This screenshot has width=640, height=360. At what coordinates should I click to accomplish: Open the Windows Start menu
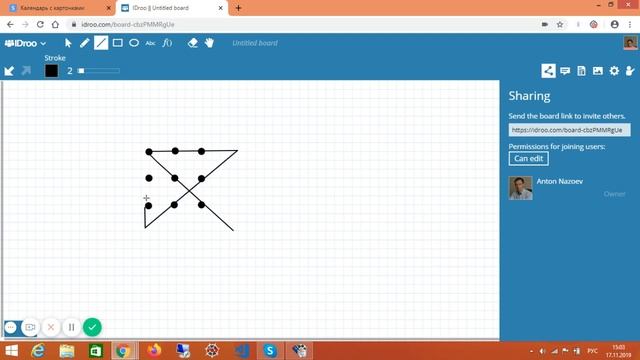point(11,350)
